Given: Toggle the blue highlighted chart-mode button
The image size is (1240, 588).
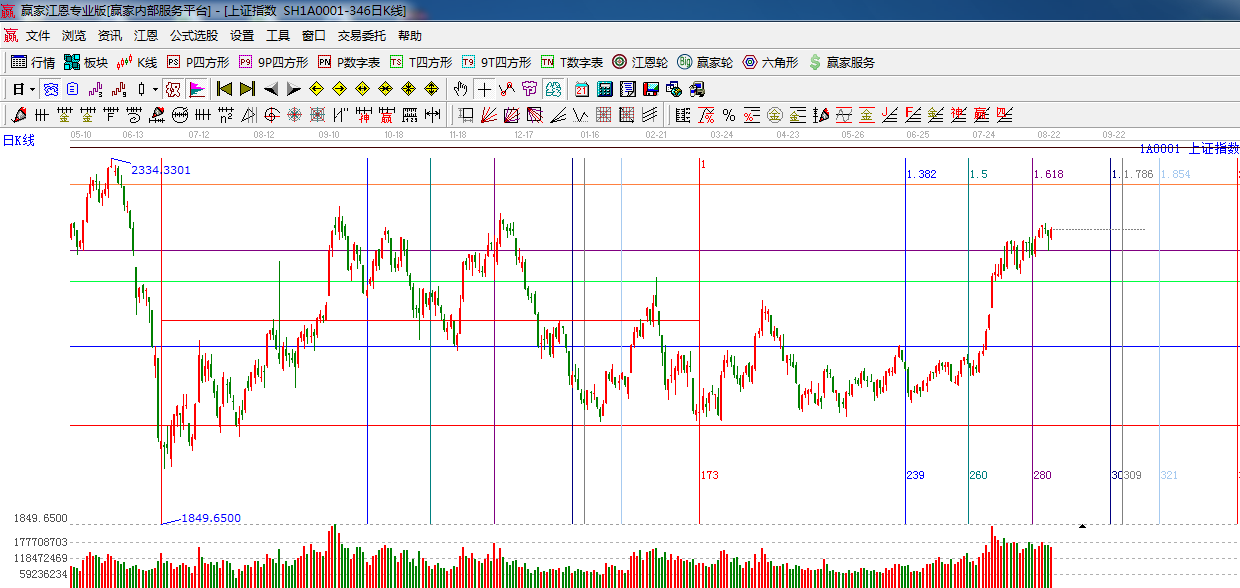Looking at the screenshot, I should click(50, 89).
